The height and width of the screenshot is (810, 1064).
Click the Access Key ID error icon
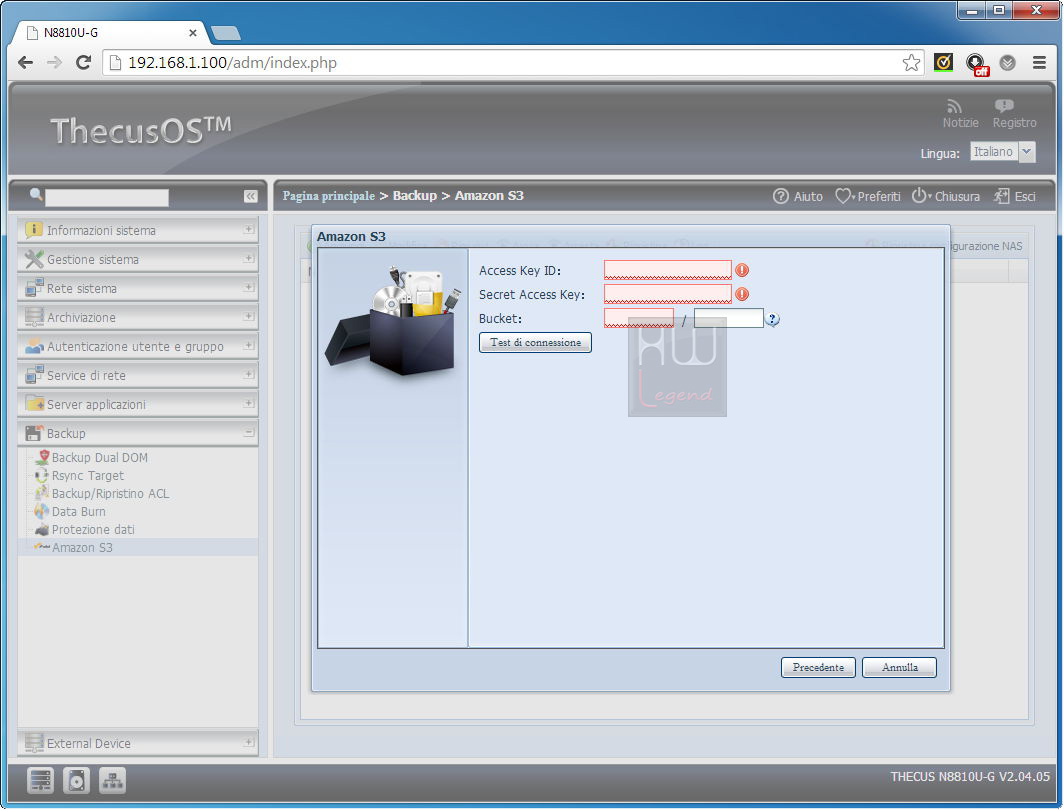point(742,270)
